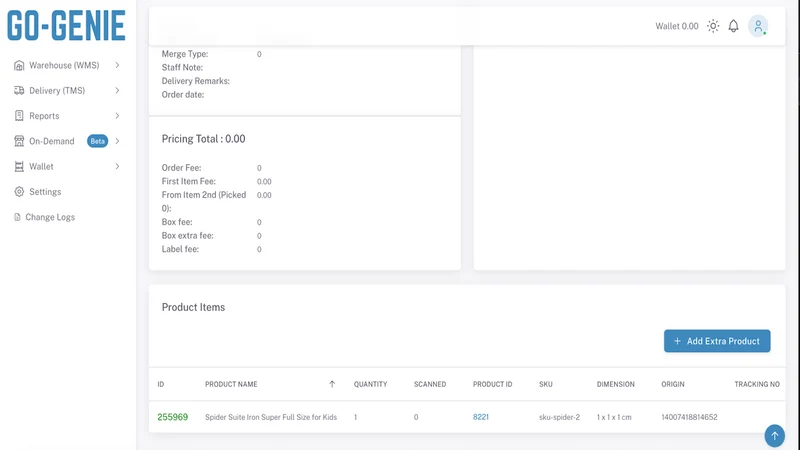
Task: Click the Wallet sidebar icon
Action: click(x=19, y=166)
